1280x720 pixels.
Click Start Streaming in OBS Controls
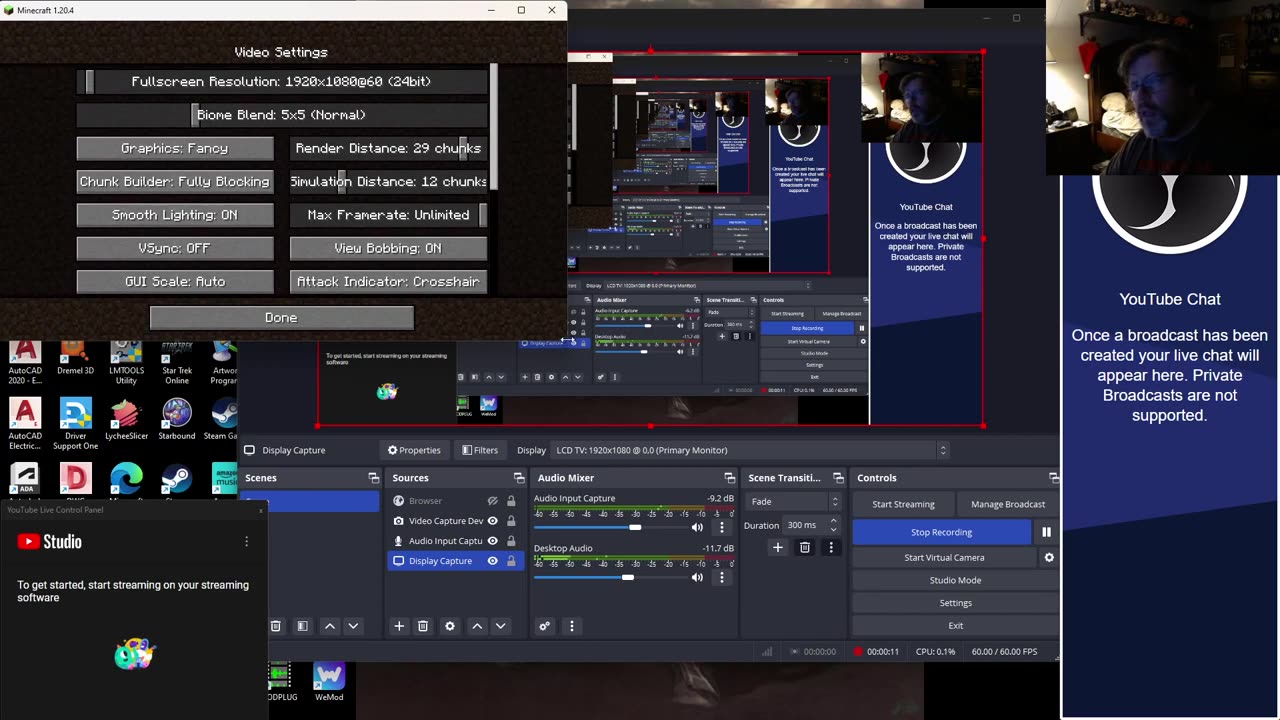[x=903, y=504]
